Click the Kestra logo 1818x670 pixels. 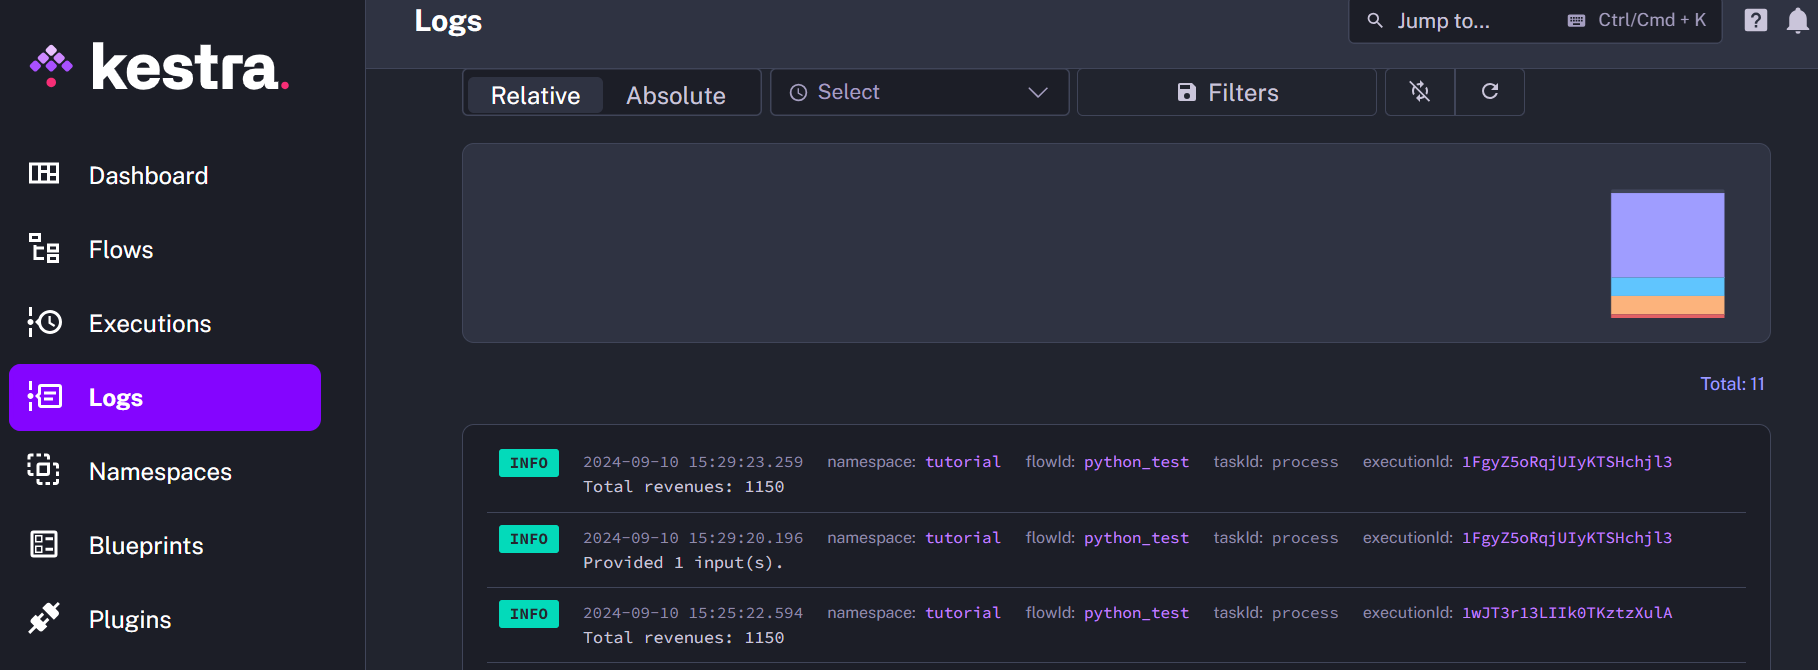[x=160, y=67]
